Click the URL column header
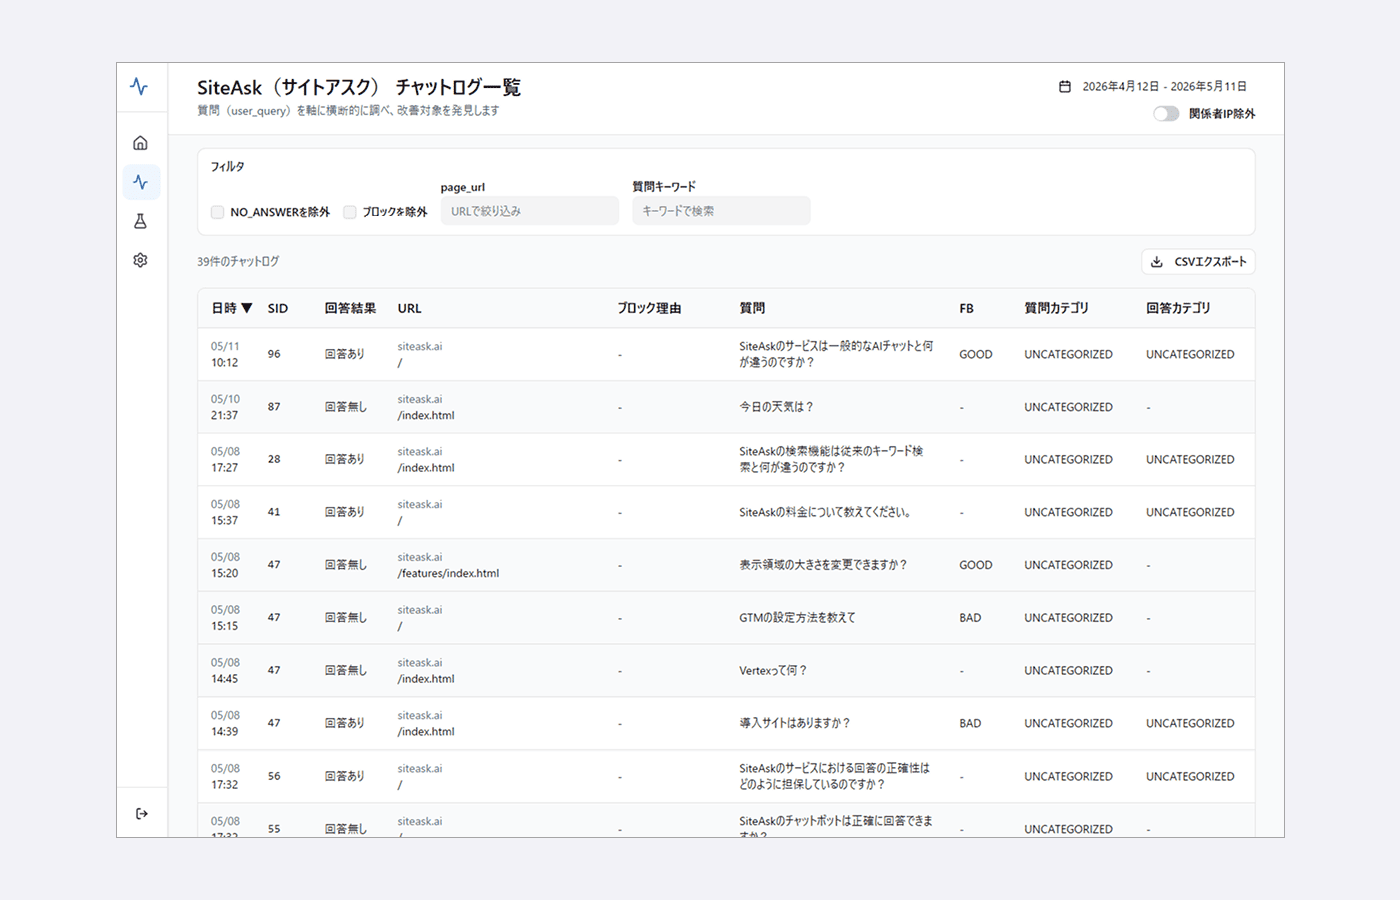The height and width of the screenshot is (900, 1400). click(x=409, y=308)
